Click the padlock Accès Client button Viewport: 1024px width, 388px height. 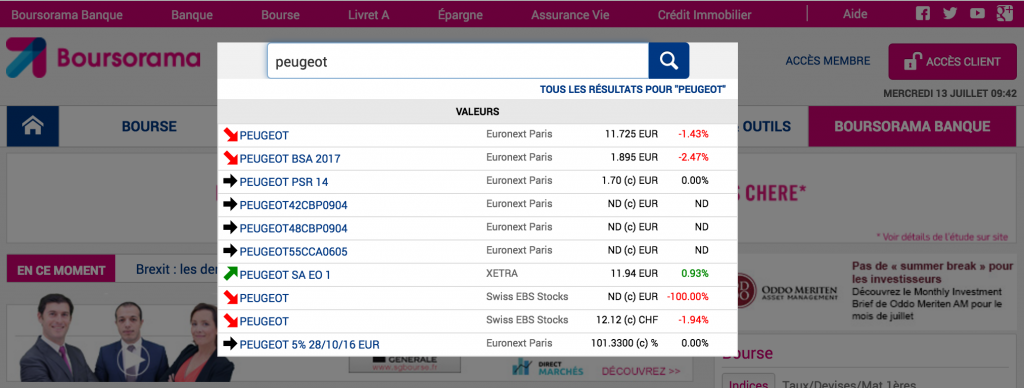(953, 61)
